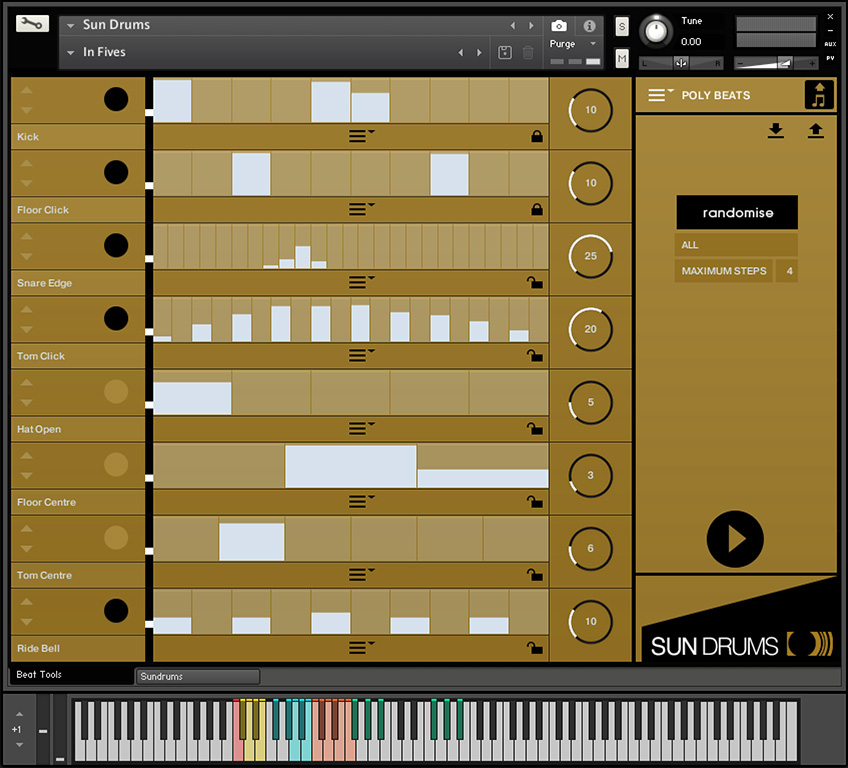The image size is (848, 768).
Task: Go to the next snapshot beside In Fives
Action: pyautogui.click(x=479, y=52)
